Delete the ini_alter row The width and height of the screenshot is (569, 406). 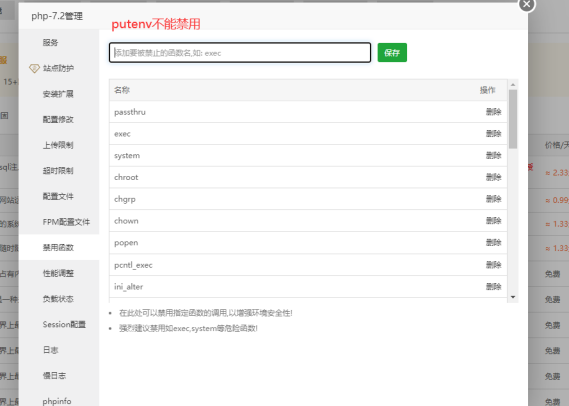[x=494, y=287]
